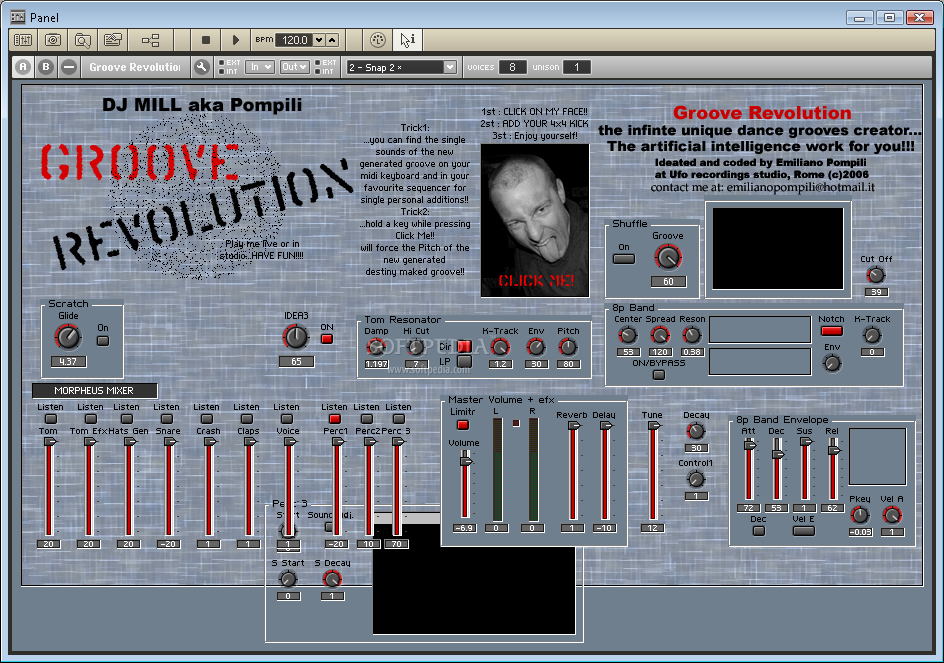Click the MIDI learn dial icon
The height and width of the screenshot is (663, 944).
click(x=377, y=40)
